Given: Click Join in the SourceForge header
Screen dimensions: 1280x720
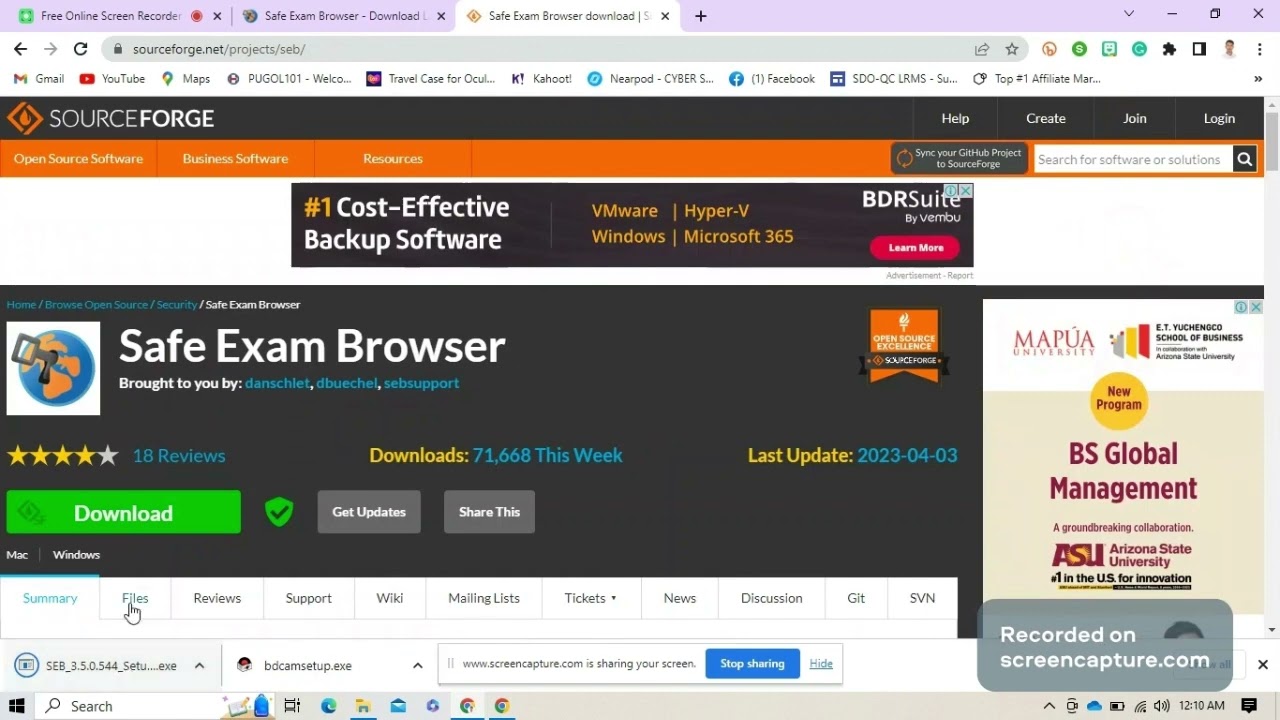Looking at the screenshot, I should point(1134,118).
